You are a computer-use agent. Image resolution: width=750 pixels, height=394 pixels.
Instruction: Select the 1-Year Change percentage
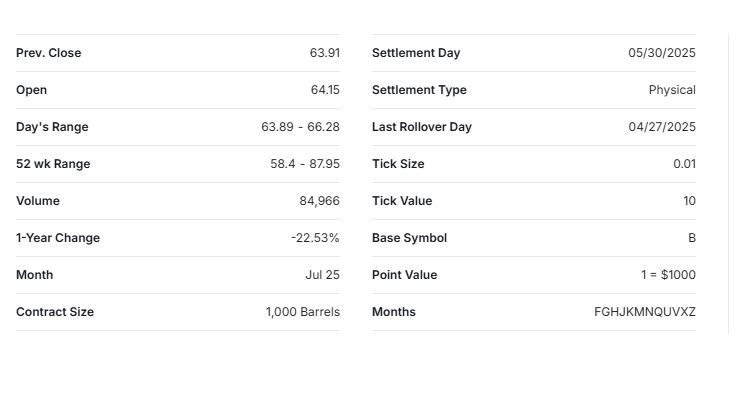[315, 238]
